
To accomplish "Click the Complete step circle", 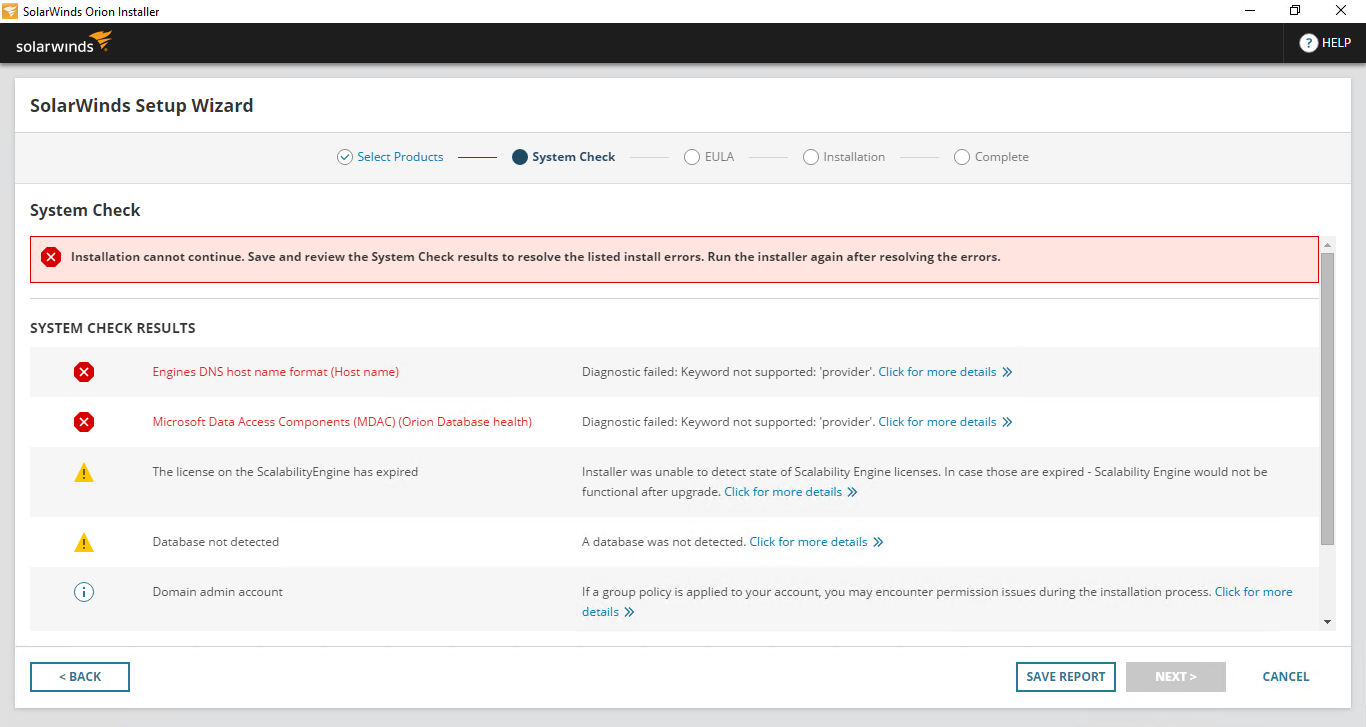I will tap(962, 157).
